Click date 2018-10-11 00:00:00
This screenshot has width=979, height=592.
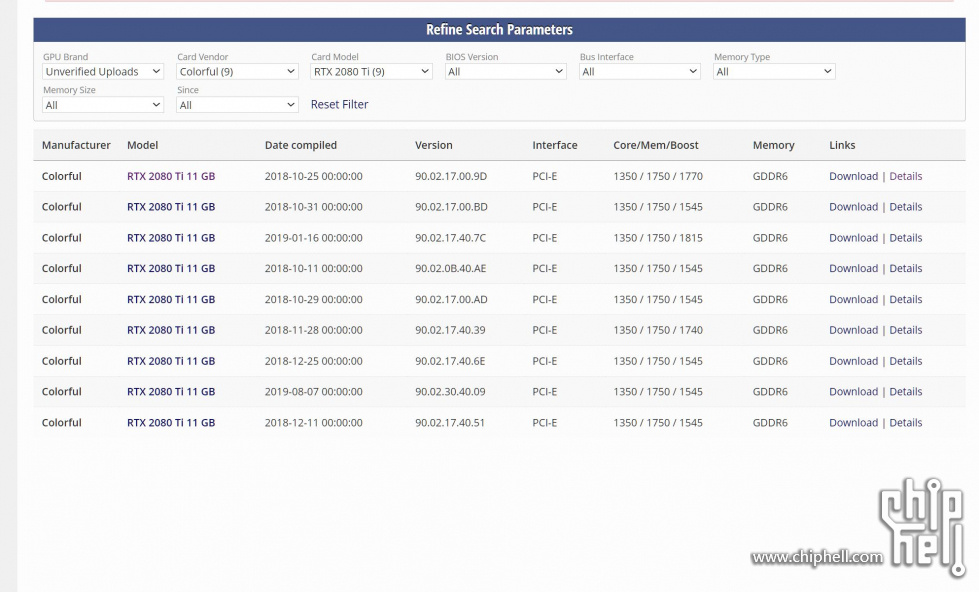[313, 269]
